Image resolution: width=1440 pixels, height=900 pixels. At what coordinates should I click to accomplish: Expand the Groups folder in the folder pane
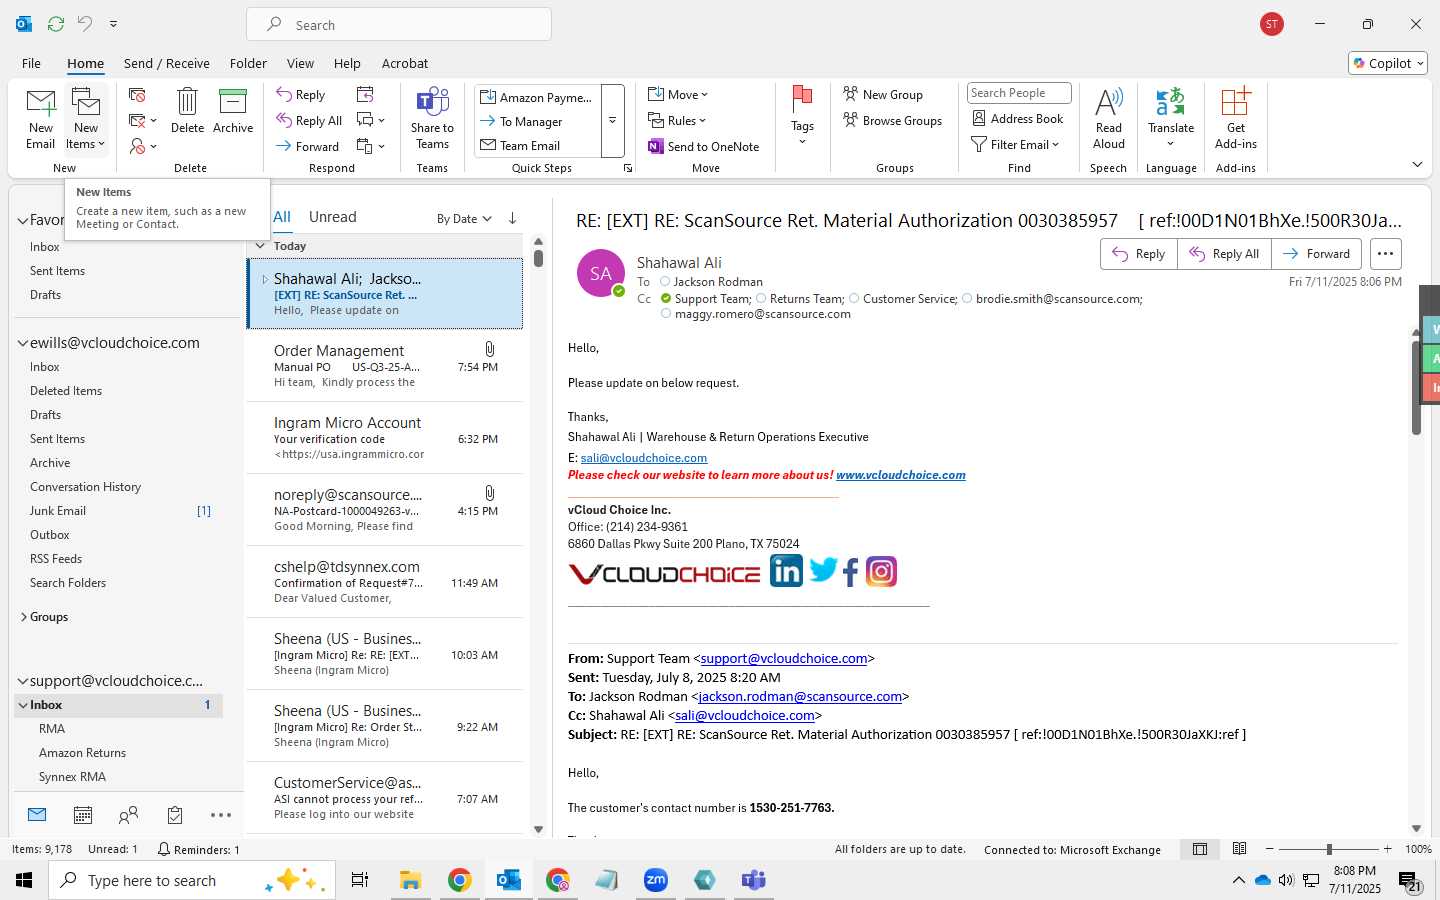(24, 617)
